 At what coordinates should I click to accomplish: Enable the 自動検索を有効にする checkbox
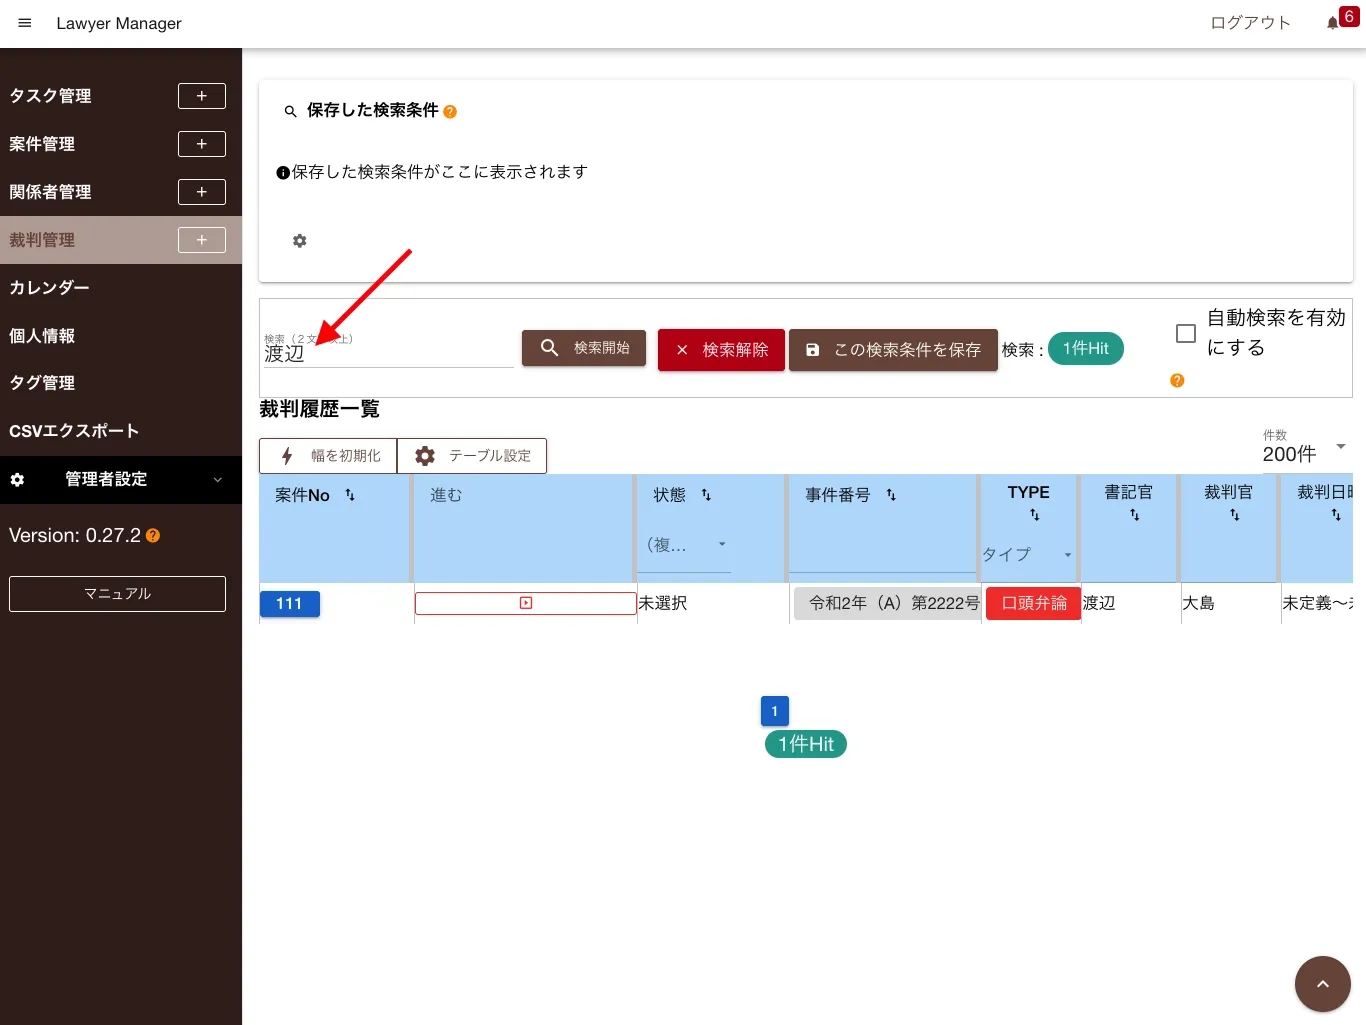point(1186,333)
